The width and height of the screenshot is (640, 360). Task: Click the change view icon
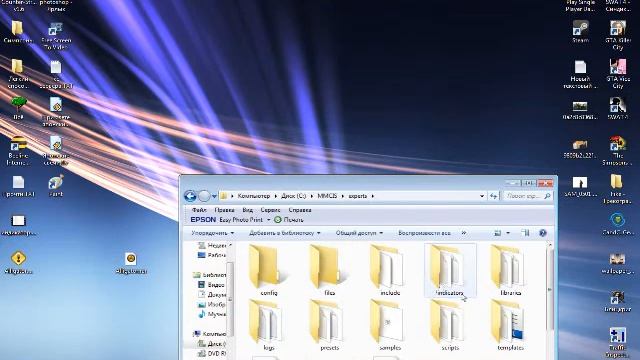(x=498, y=233)
